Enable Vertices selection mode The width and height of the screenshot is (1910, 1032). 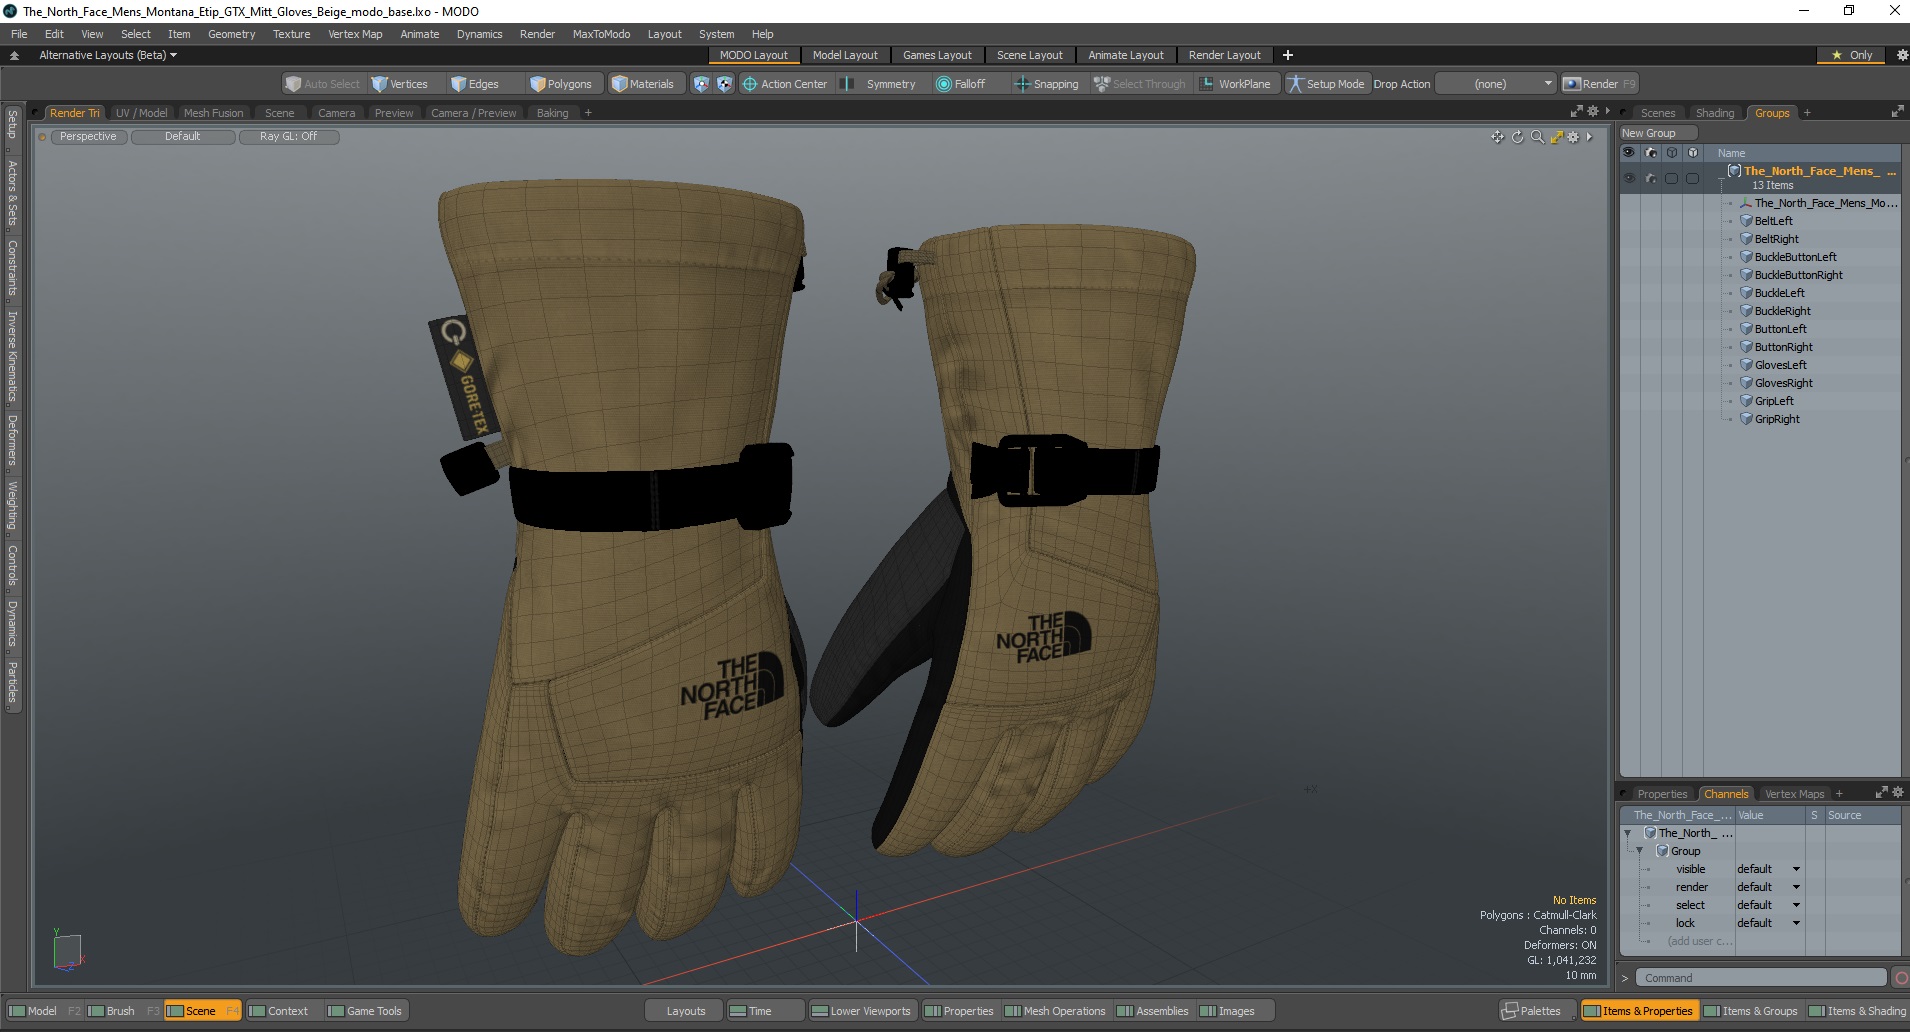pos(399,84)
